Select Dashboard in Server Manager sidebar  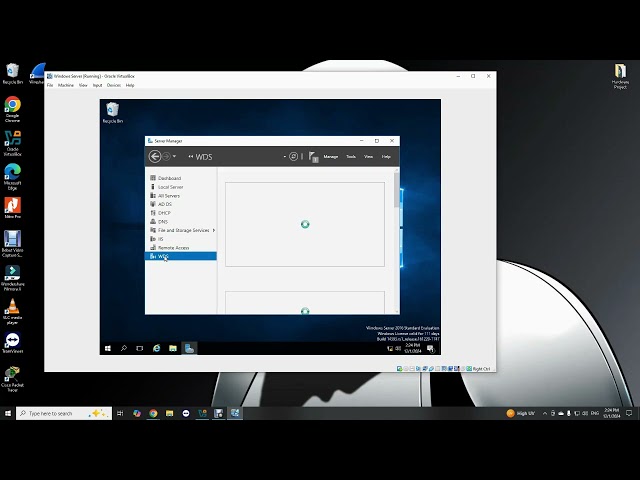[181, 178]
